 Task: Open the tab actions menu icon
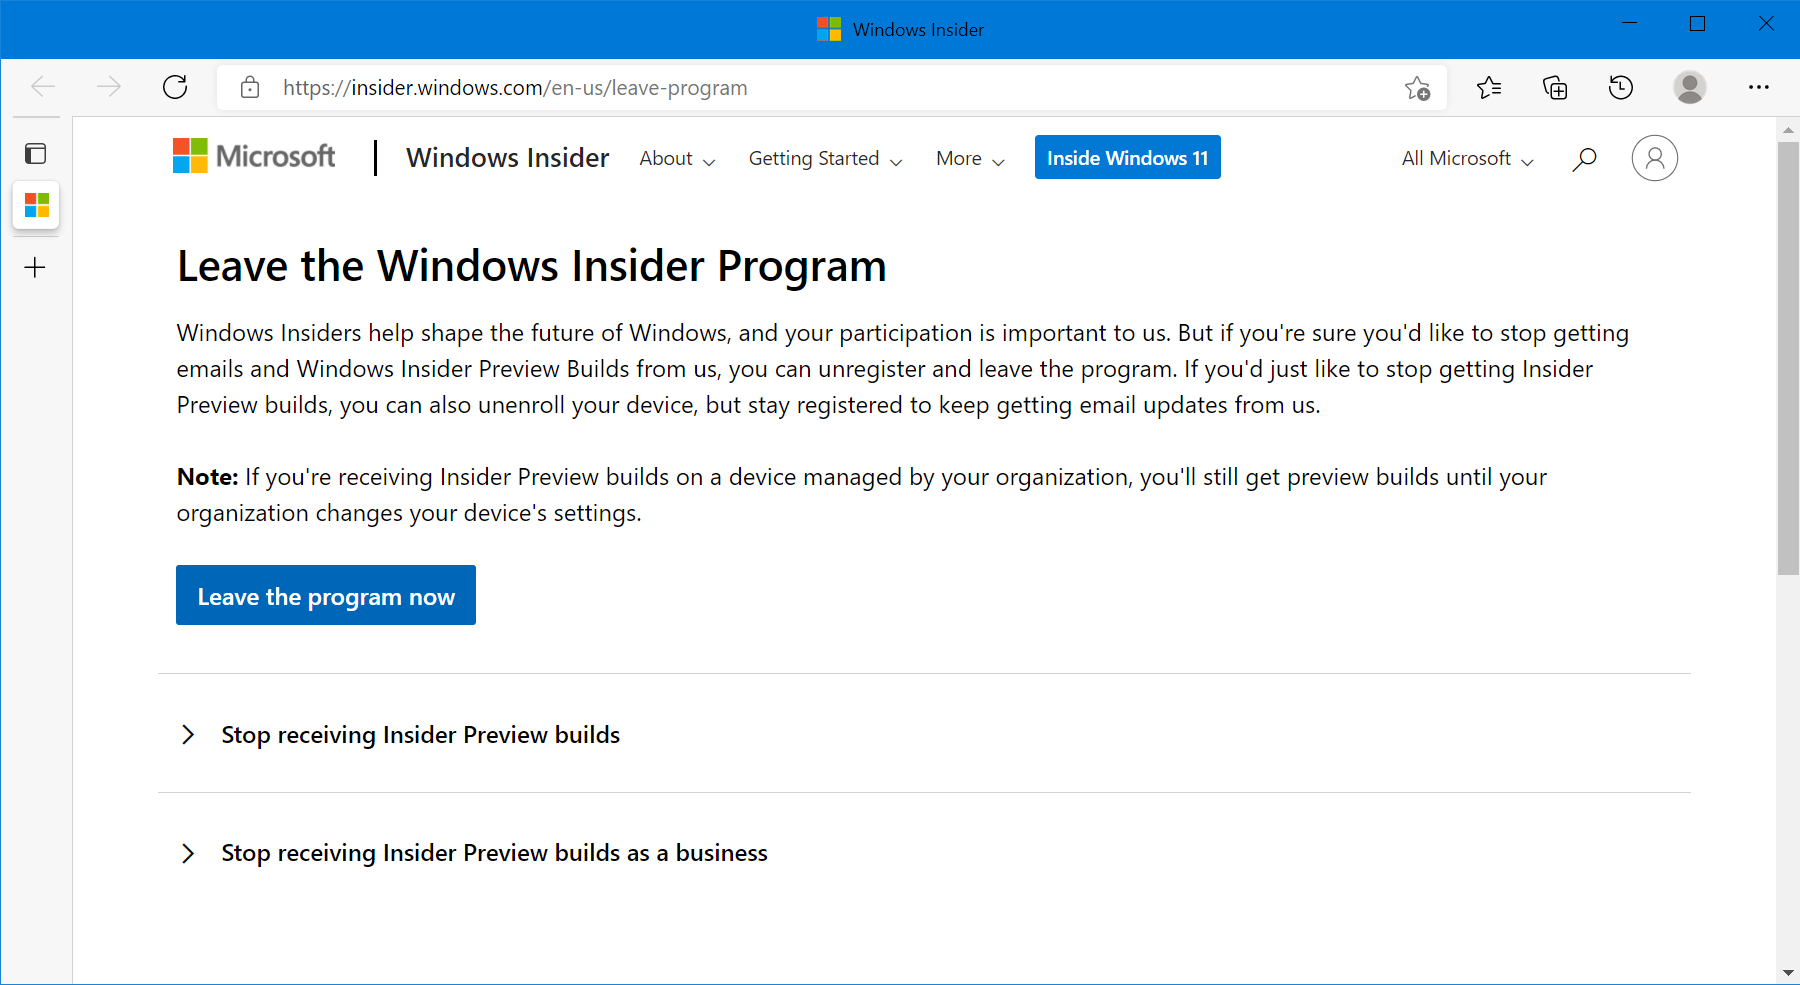click(x=36, y=154)
